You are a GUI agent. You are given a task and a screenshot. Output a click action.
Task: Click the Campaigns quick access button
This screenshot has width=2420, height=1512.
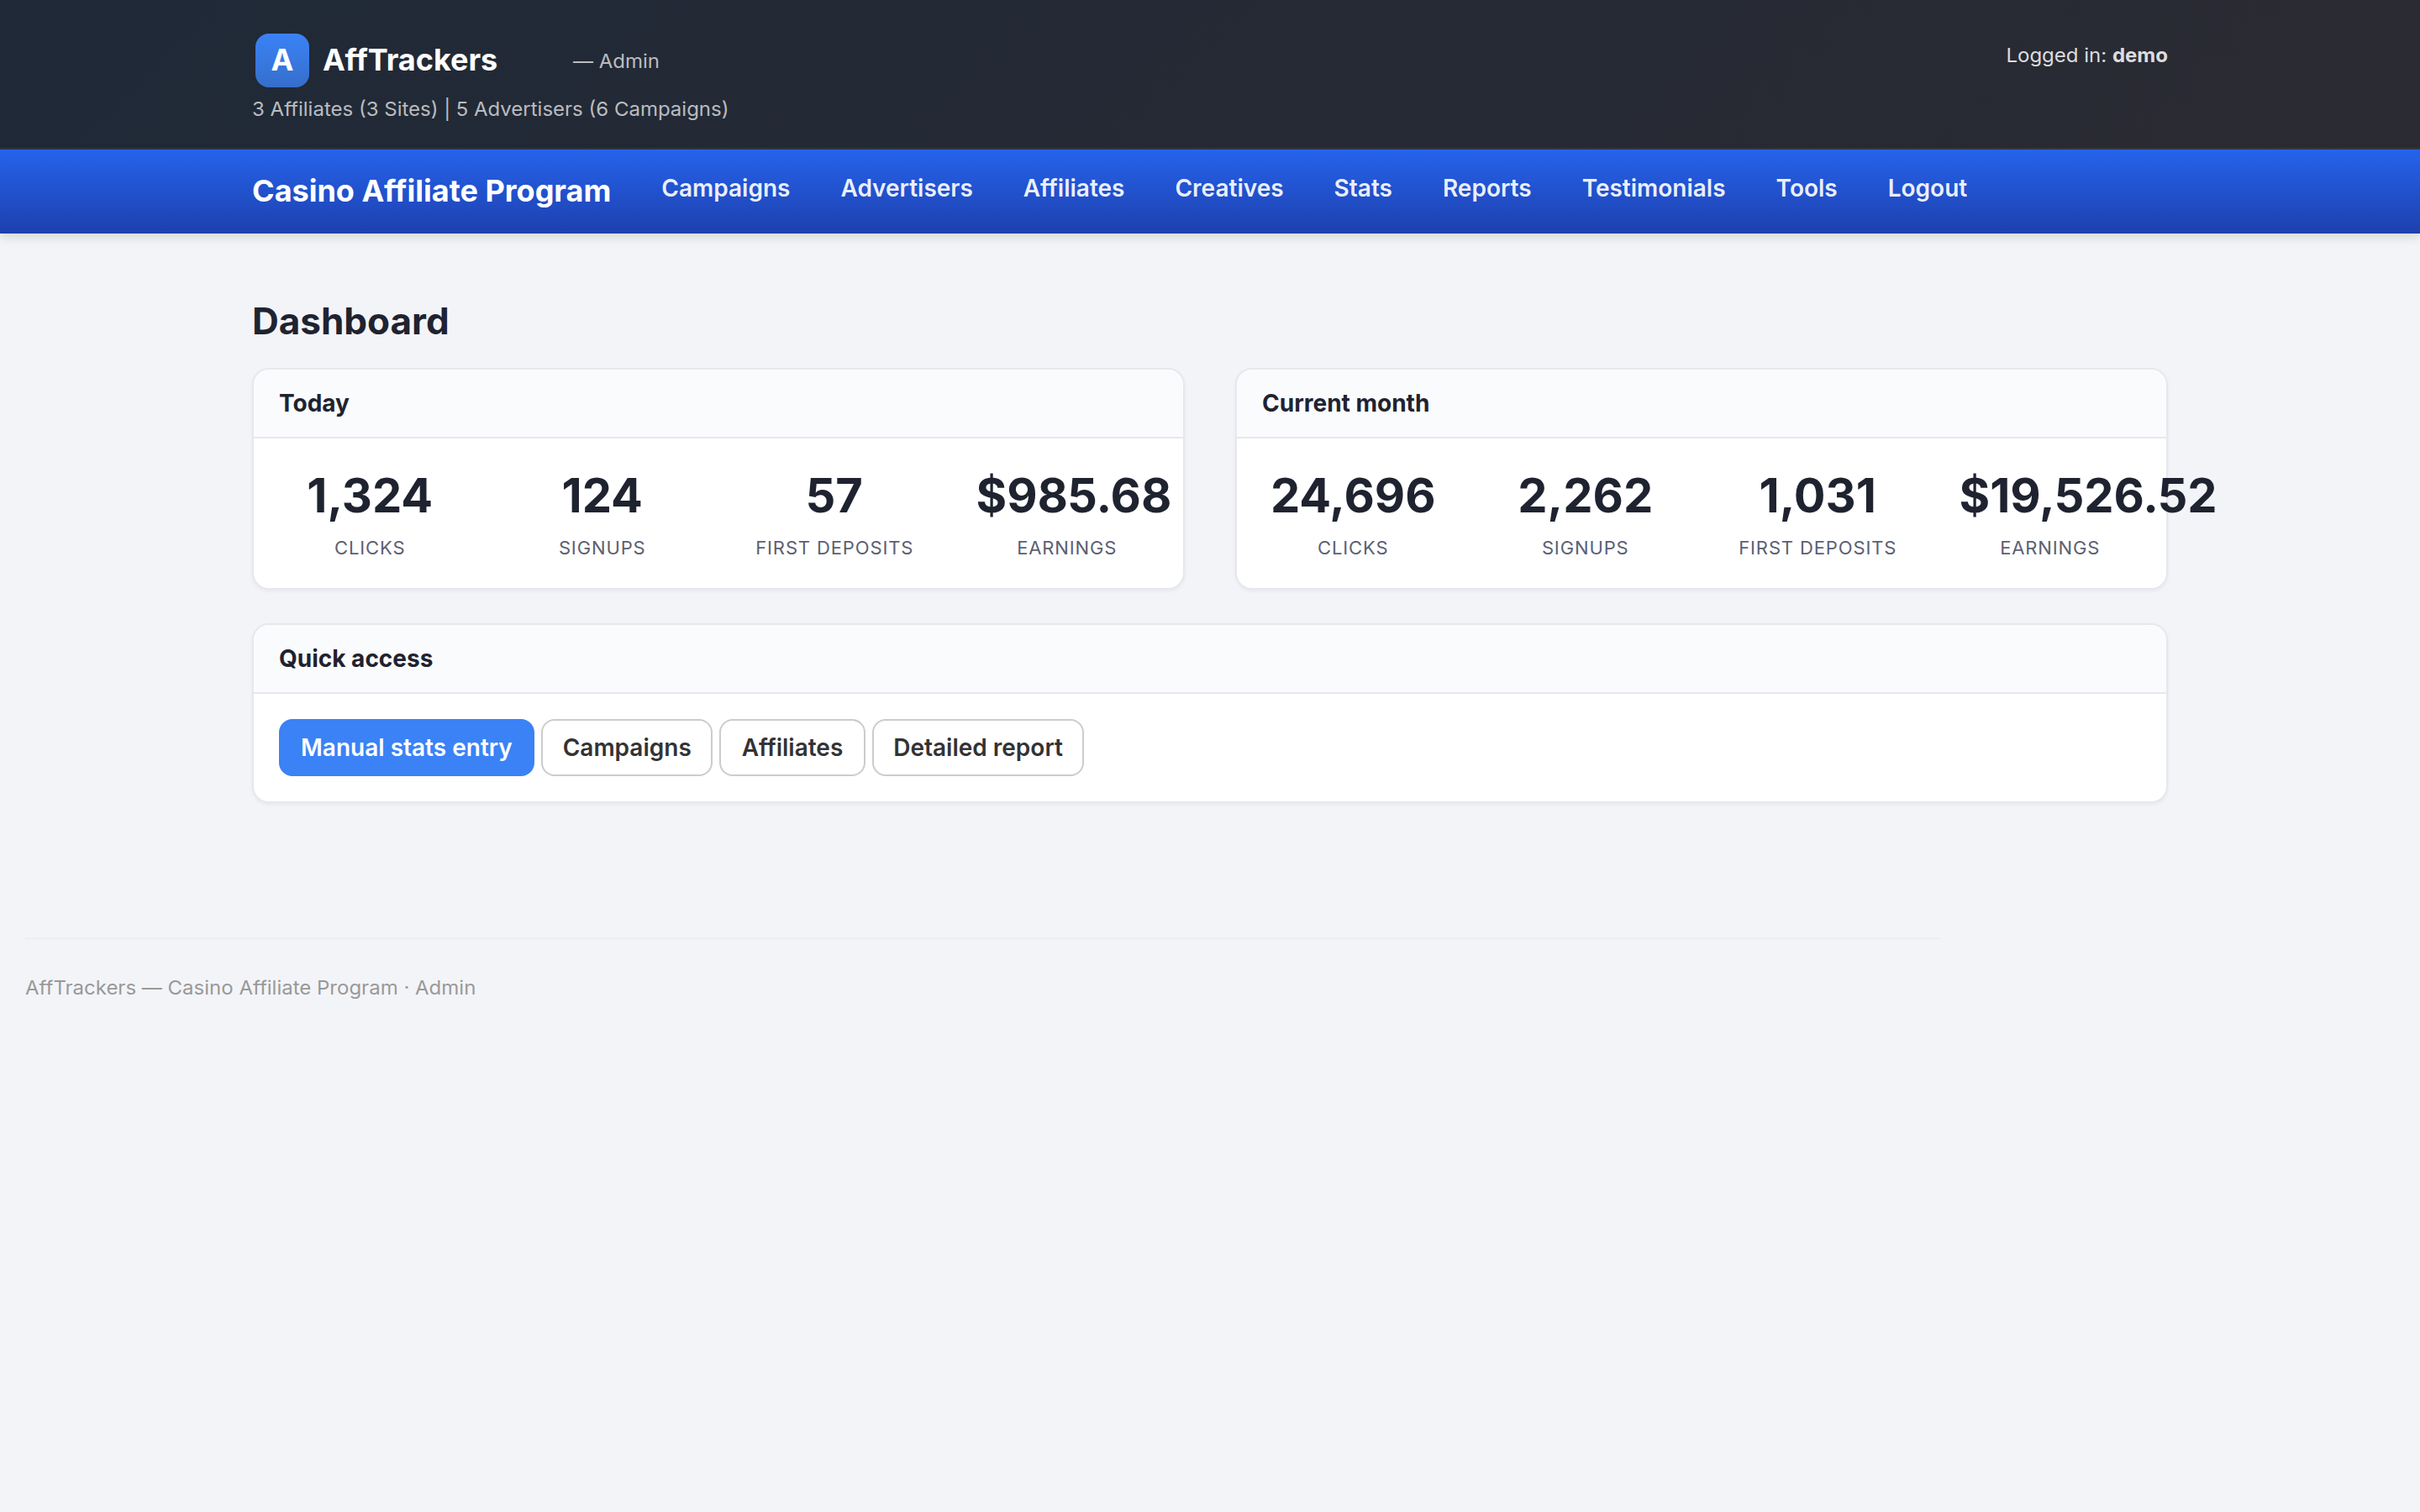(x=626, y=747)
